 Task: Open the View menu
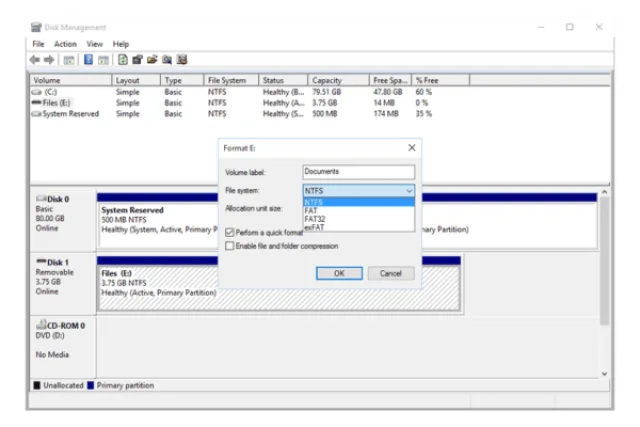[95, 44]
